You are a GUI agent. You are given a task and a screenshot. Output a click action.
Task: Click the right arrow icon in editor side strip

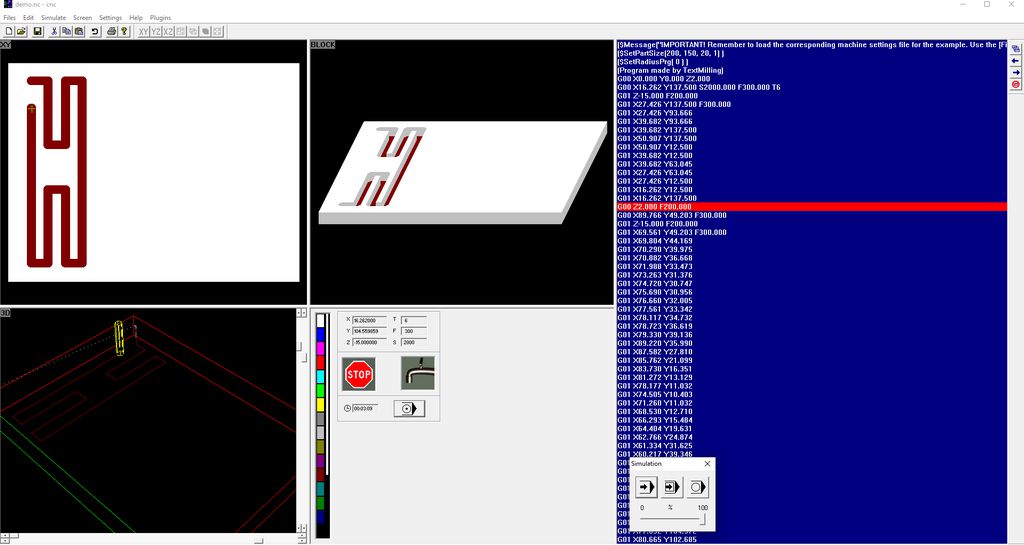tap(1016, 72)
